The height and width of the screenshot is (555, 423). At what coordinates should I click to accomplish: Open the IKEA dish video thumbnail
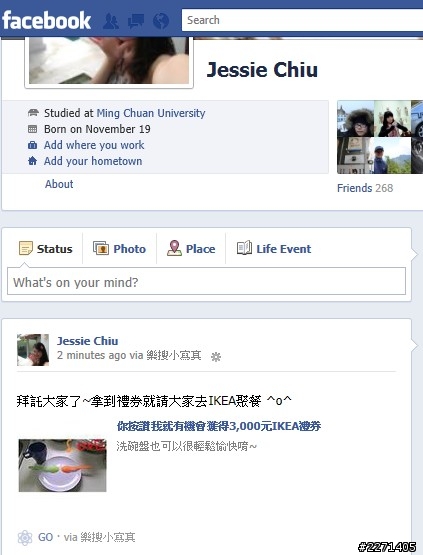coord(62,465)
